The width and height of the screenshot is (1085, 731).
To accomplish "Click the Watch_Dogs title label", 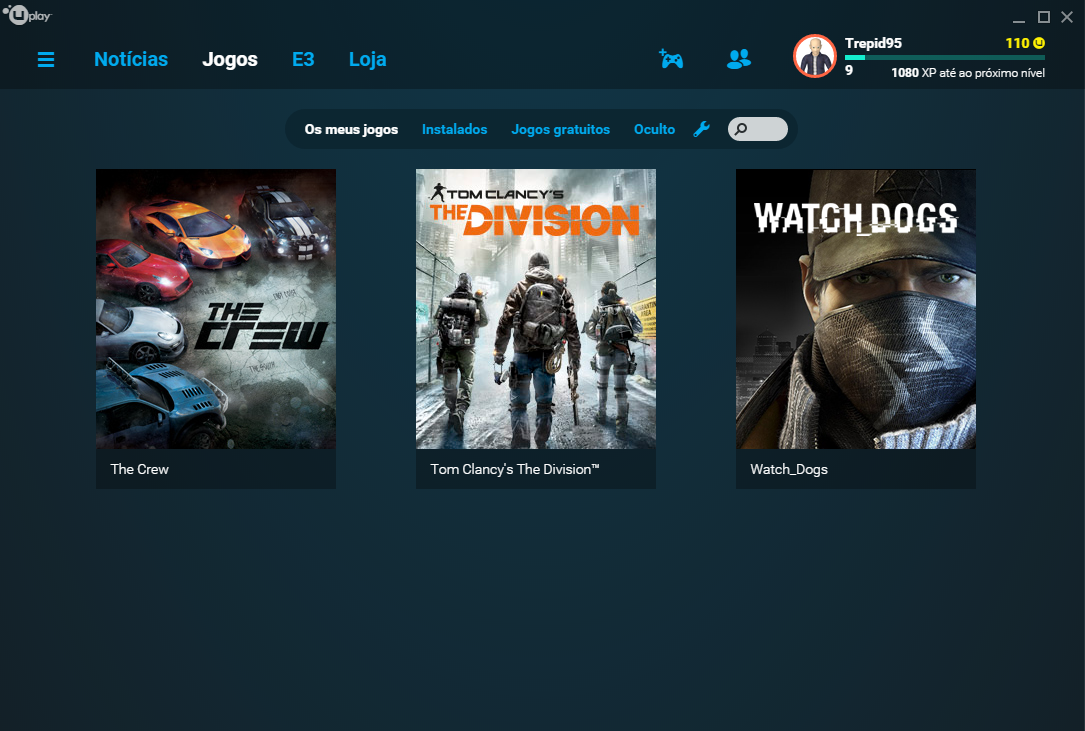I will (x=789, y=469).
